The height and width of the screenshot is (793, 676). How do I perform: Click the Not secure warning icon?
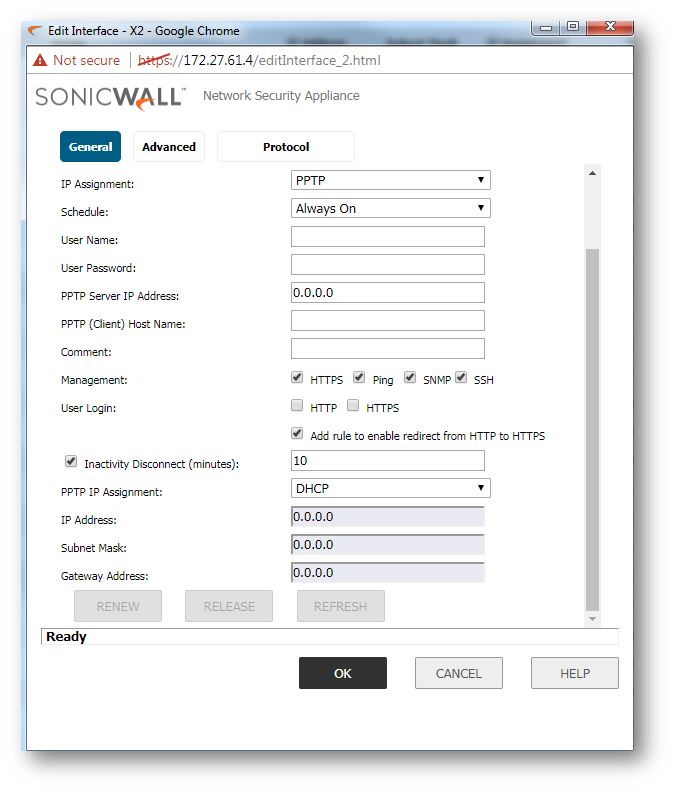click(x=40, y=60)
